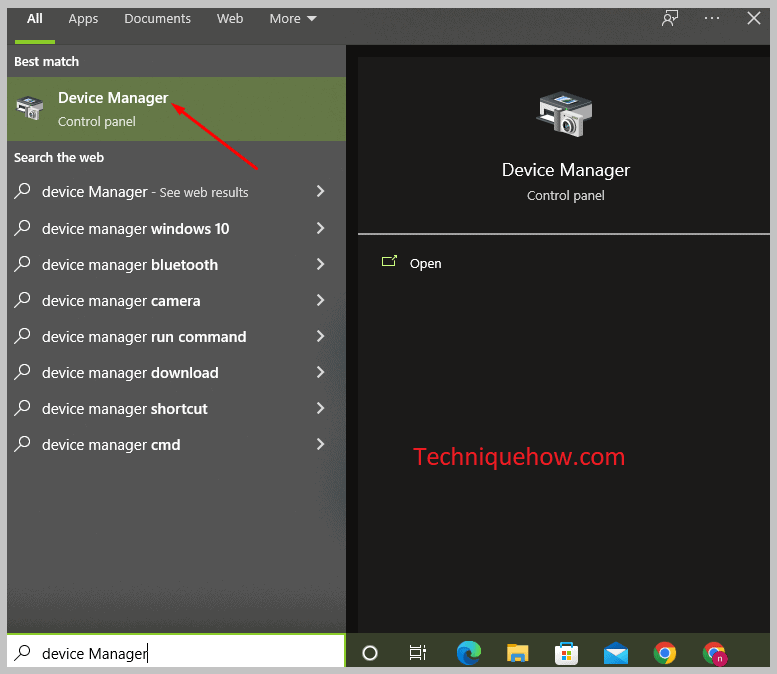Select the All tab
This screenshot has height=674, width=777.
pyautogui.click(x=35, y=19)
